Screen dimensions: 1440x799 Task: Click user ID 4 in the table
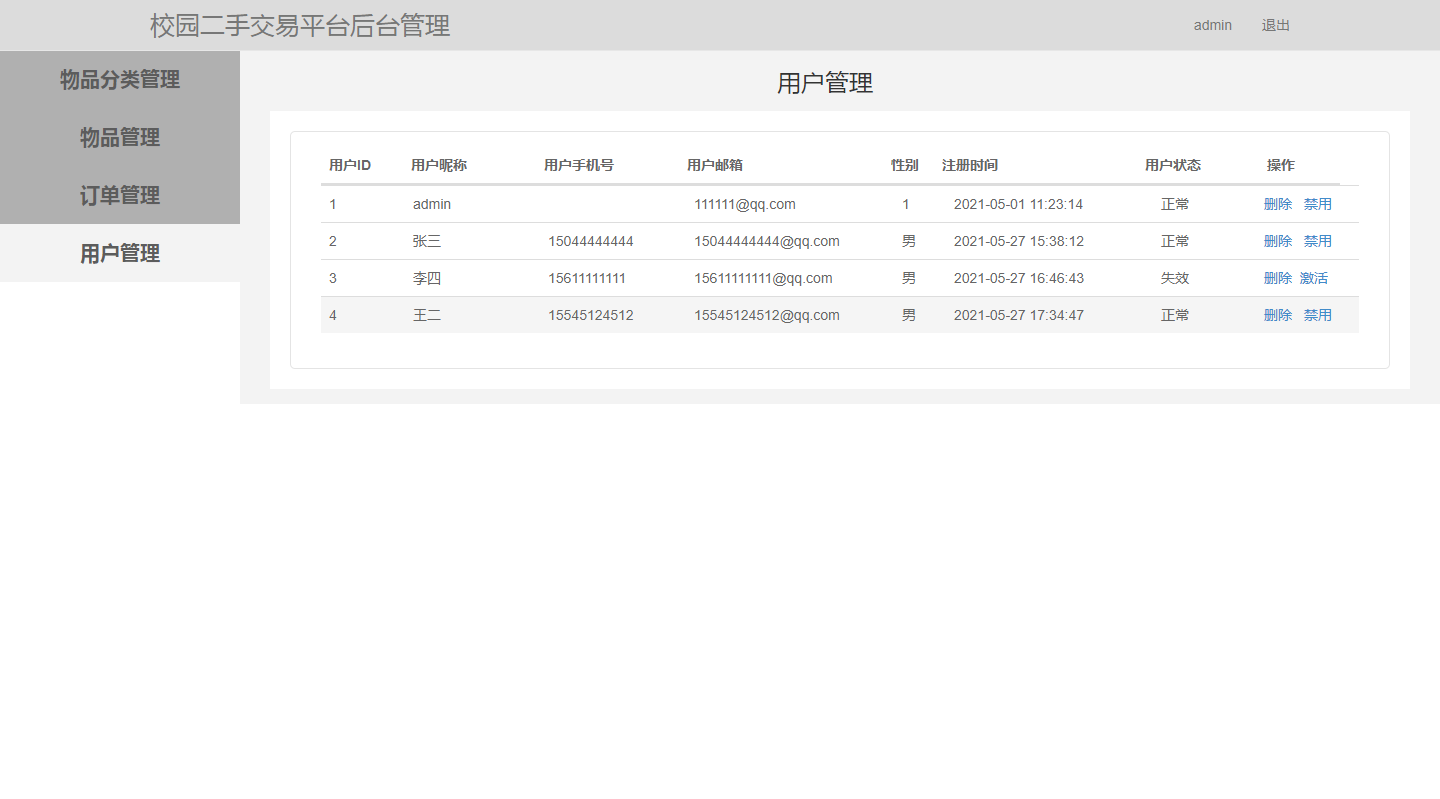[333, 315]
